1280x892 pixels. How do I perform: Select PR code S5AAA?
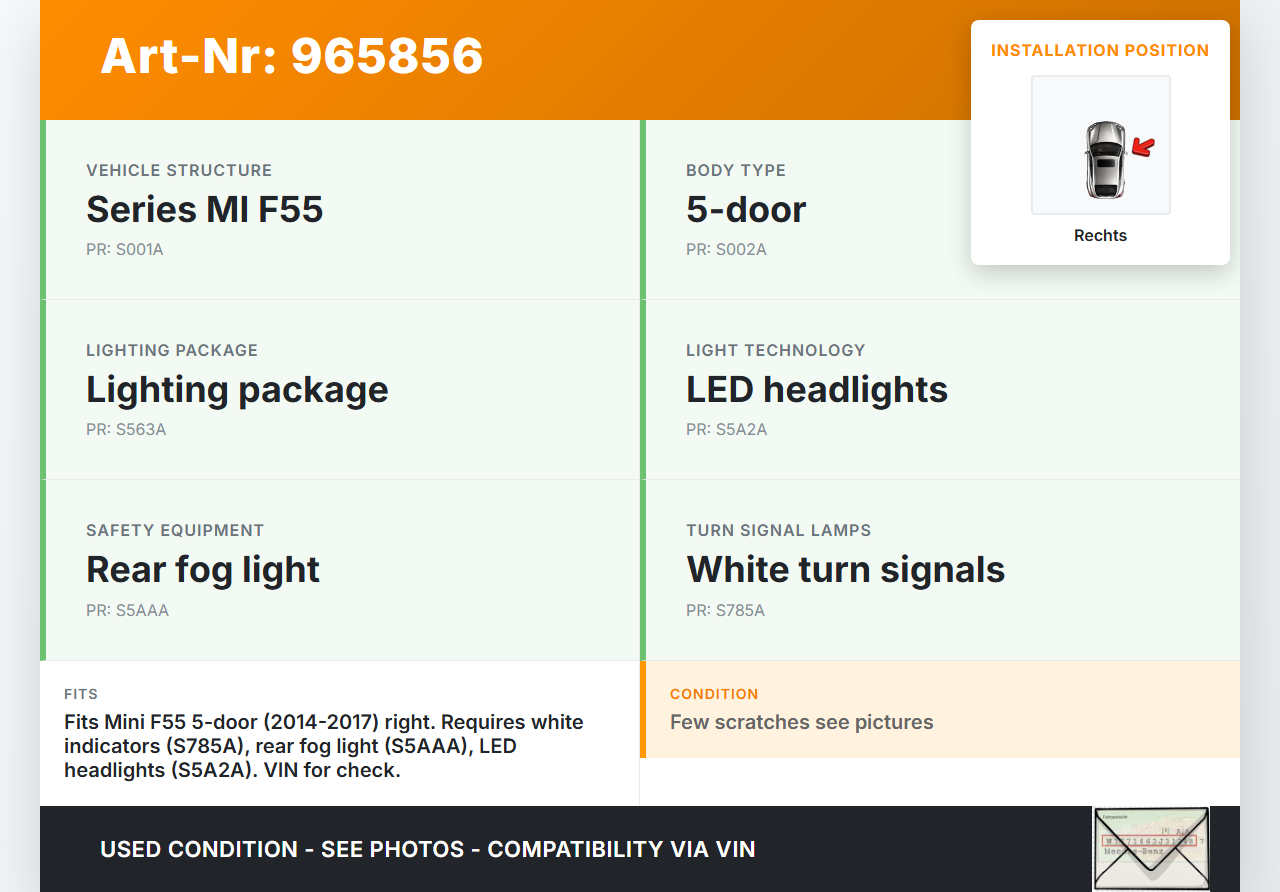(x=127, y=610)
